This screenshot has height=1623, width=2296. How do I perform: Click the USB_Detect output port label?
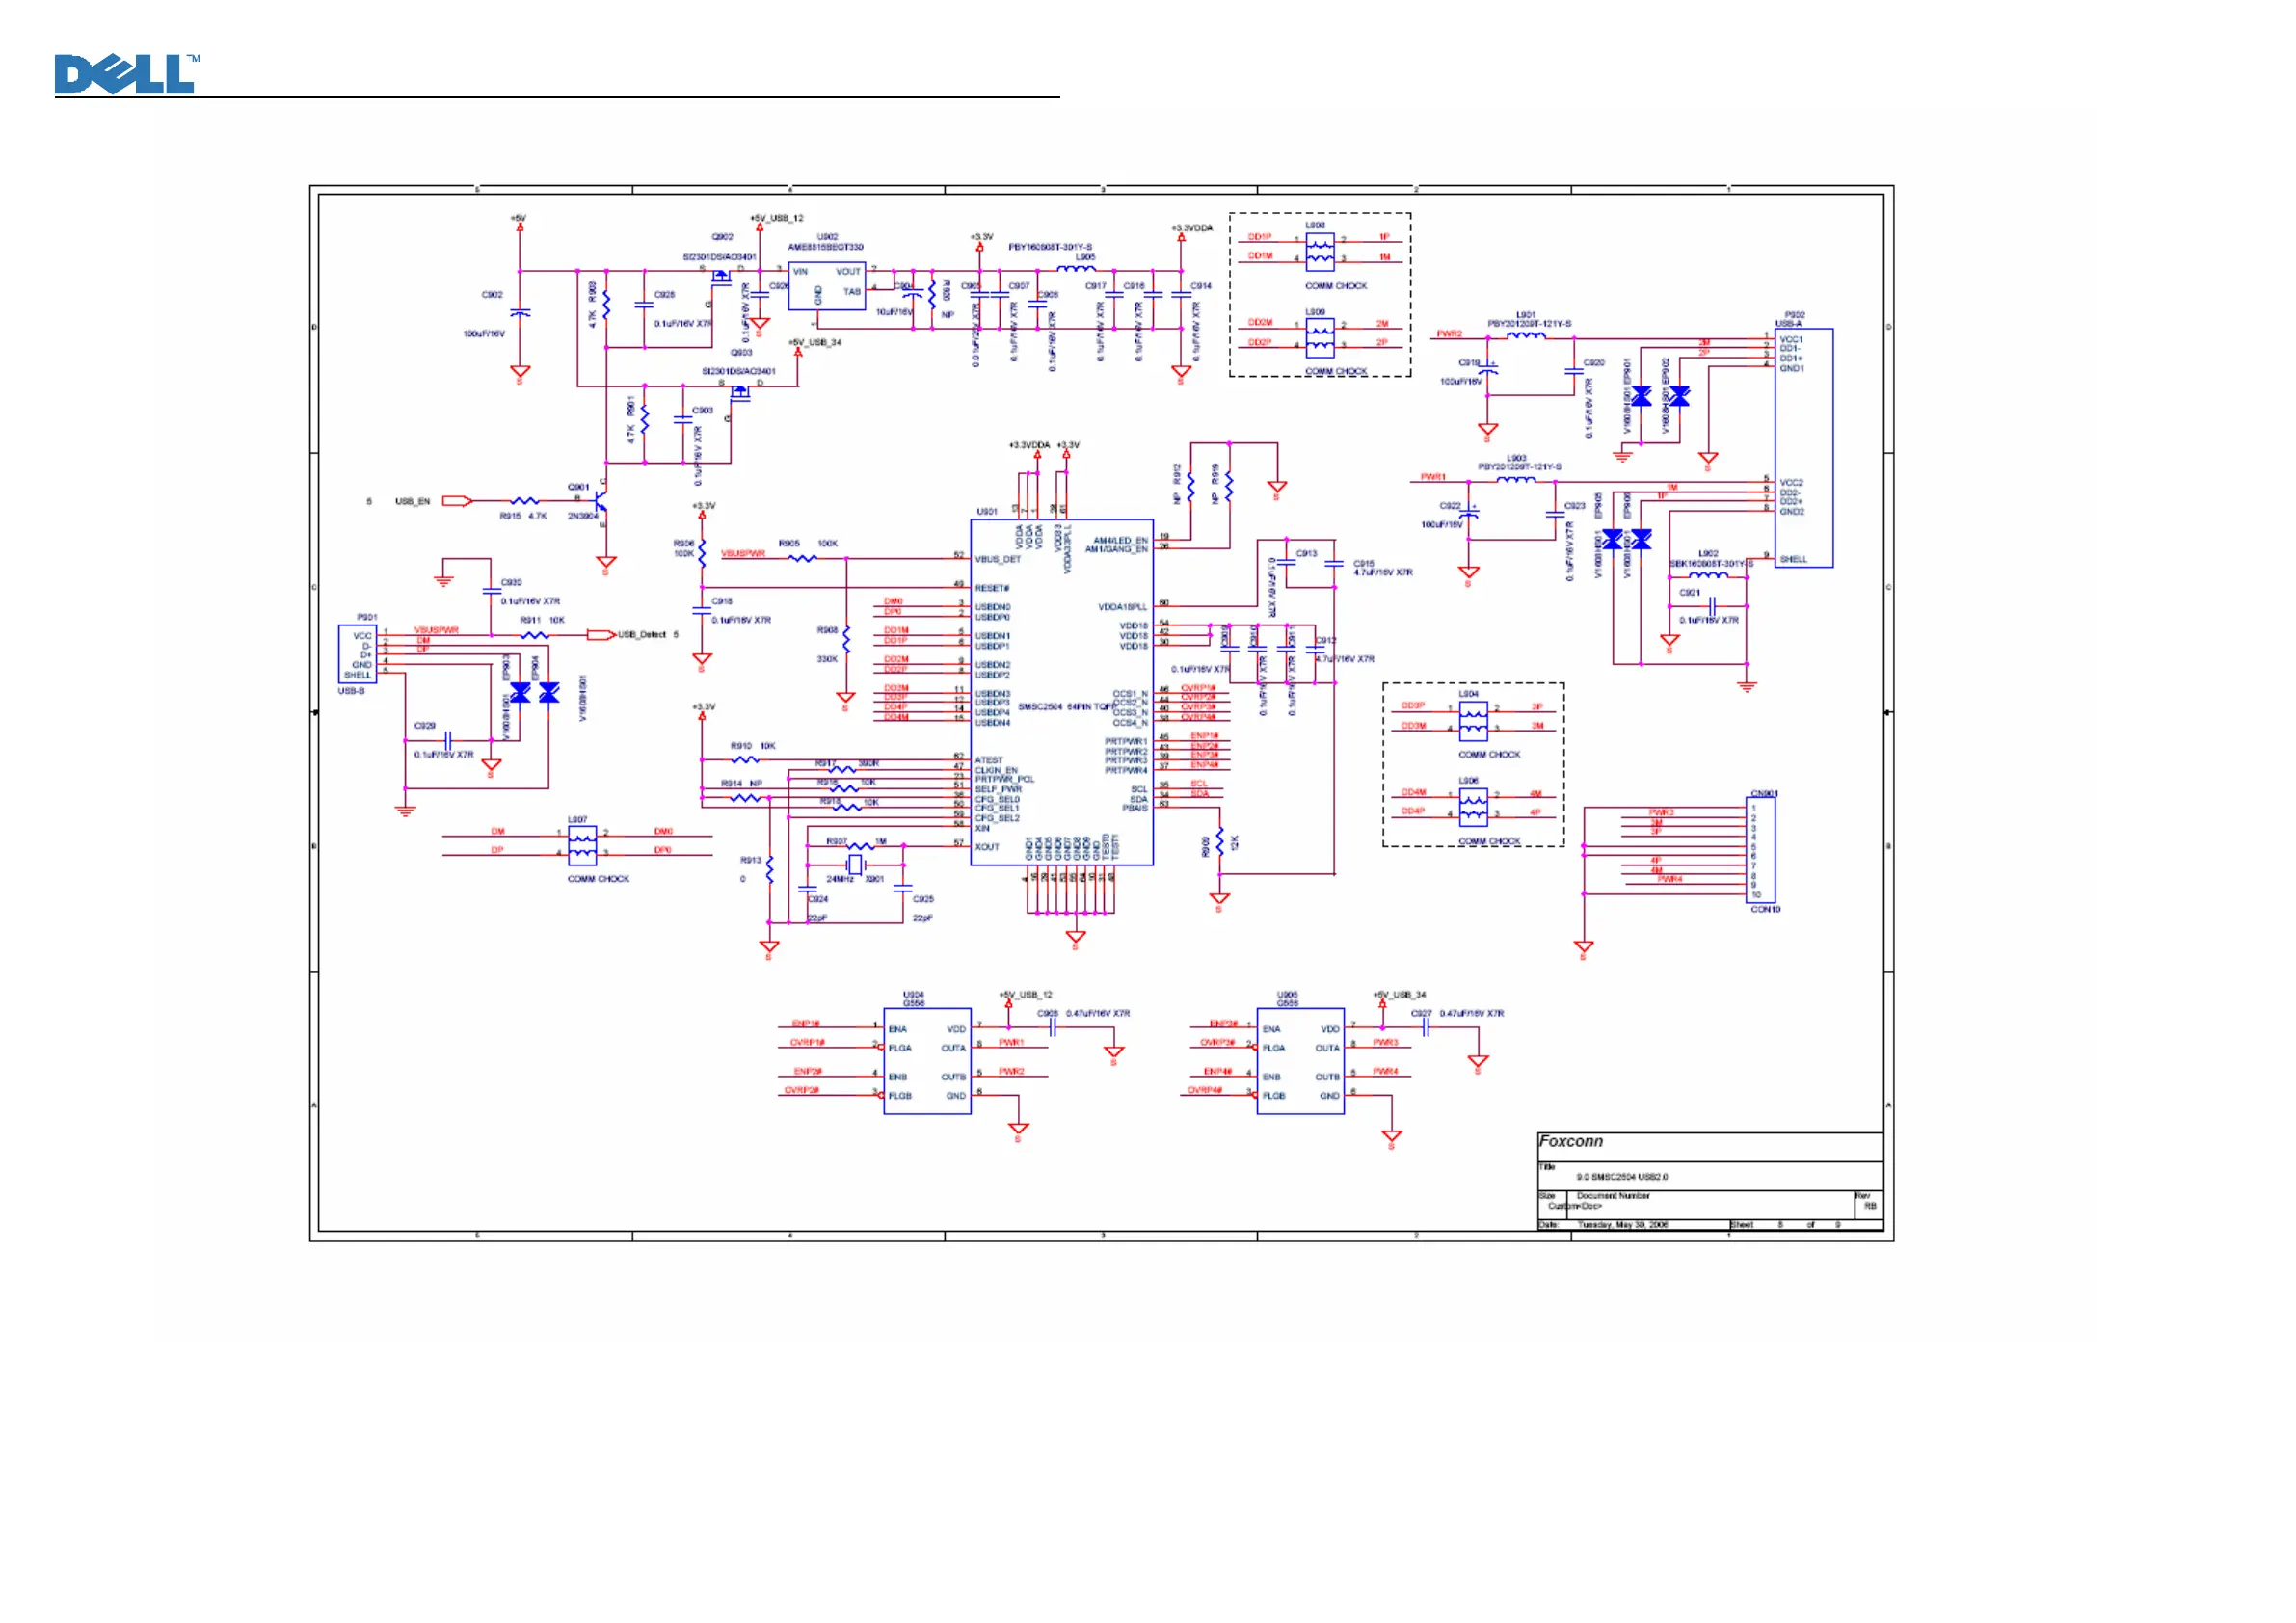(x=641, y=635)
